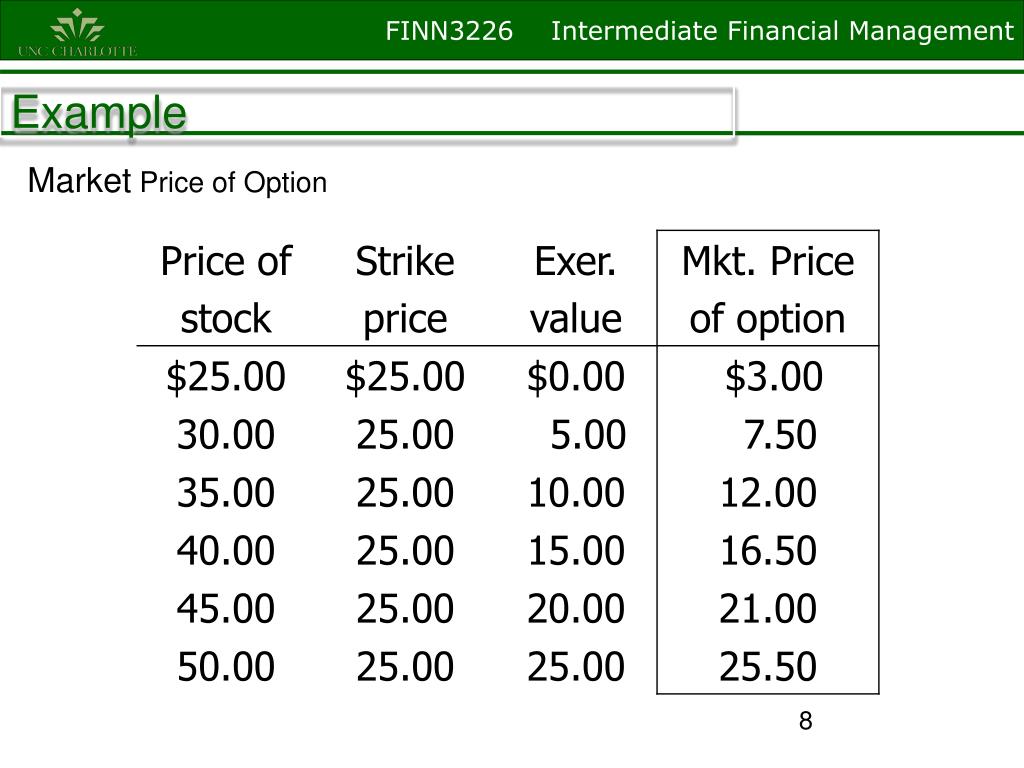Click the 50.00 stock price cell
This screenshot has width=1024, height=768.
click(x=226, y=667)
